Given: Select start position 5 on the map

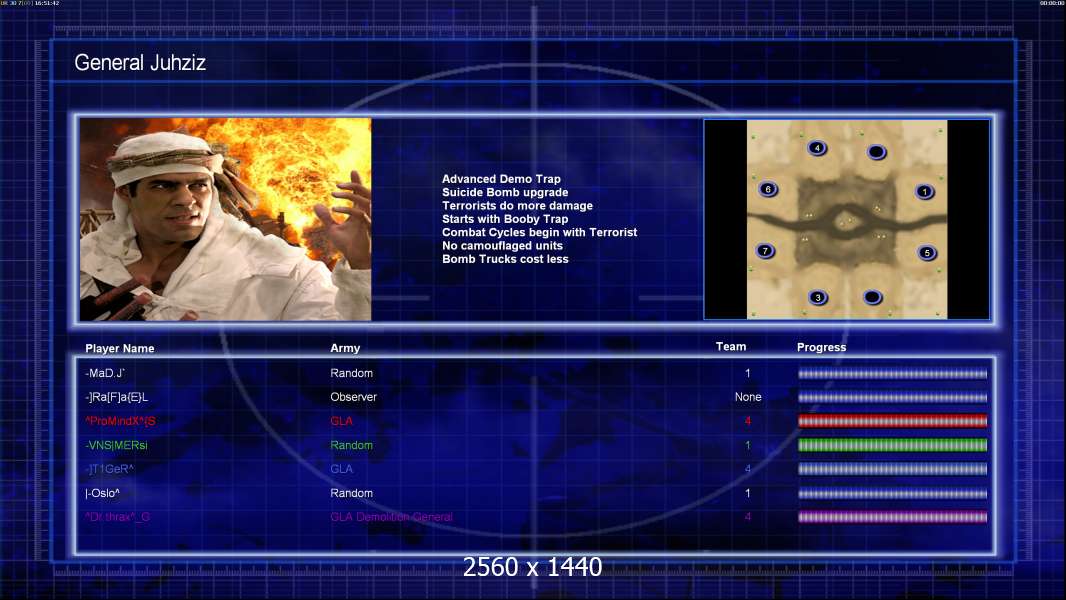Looking at the screenshot, I should [x=927, y=253].
